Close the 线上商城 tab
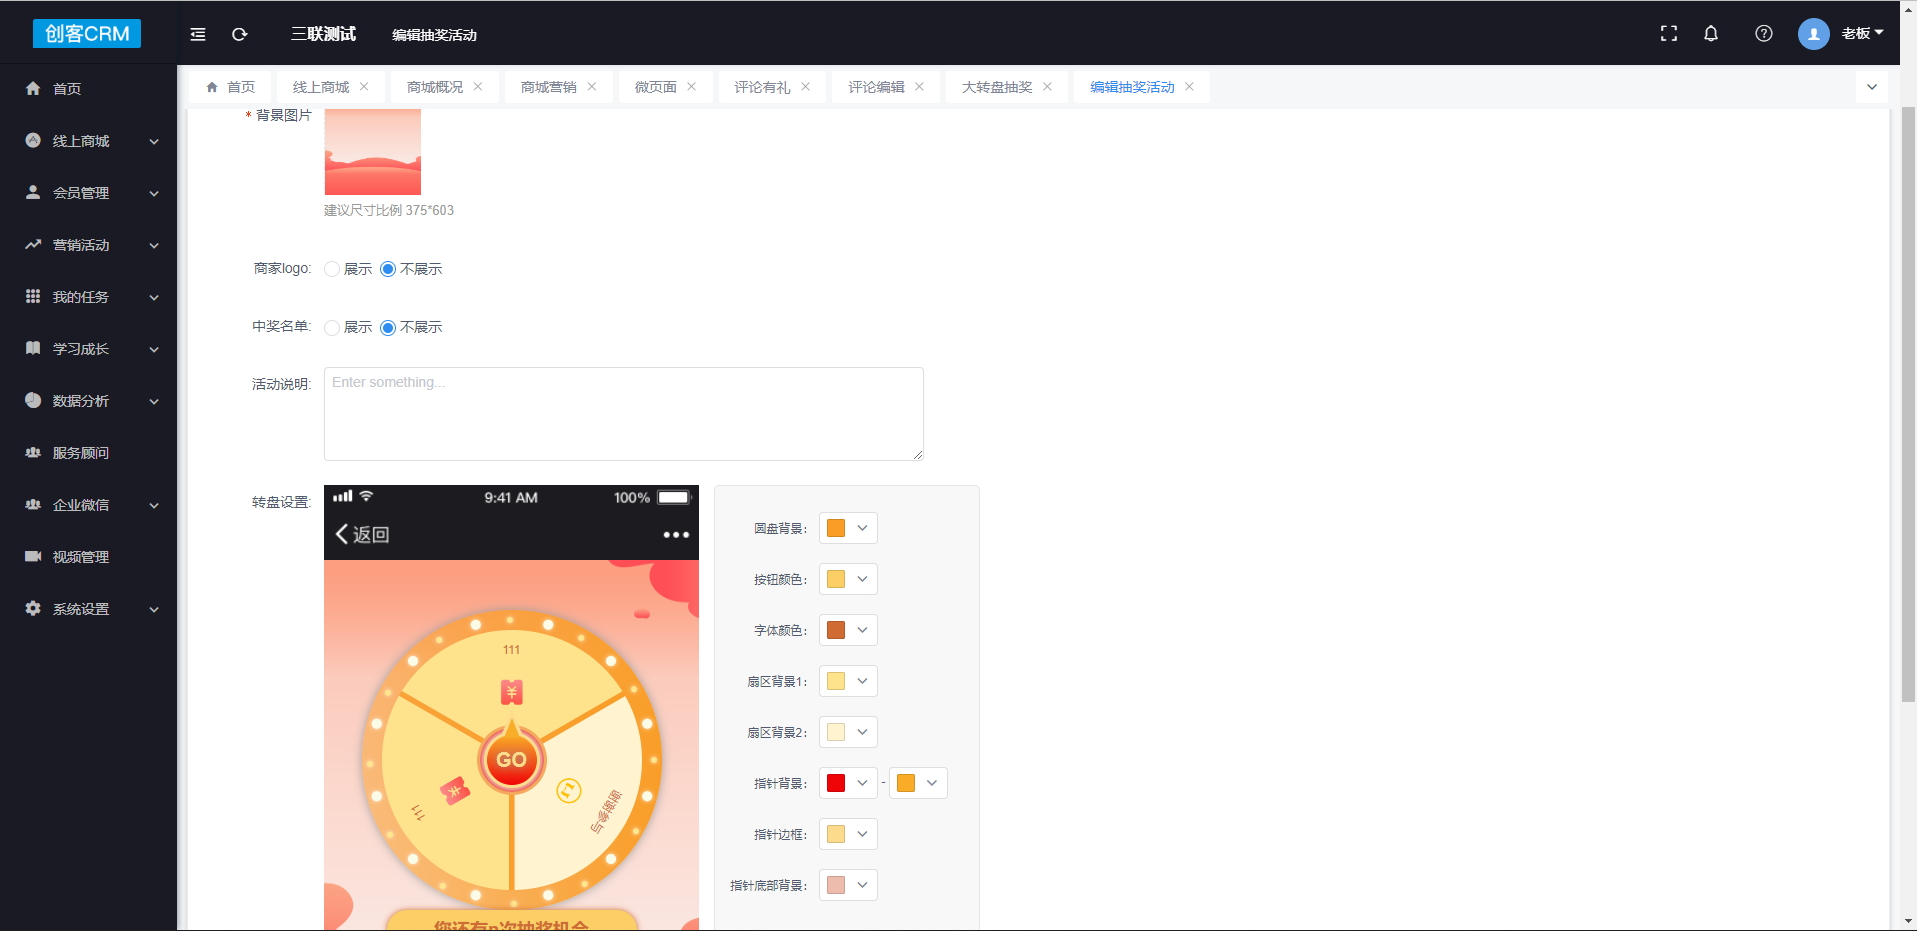1917x931 pixels. pyautogui.click(x=364, y=87)
